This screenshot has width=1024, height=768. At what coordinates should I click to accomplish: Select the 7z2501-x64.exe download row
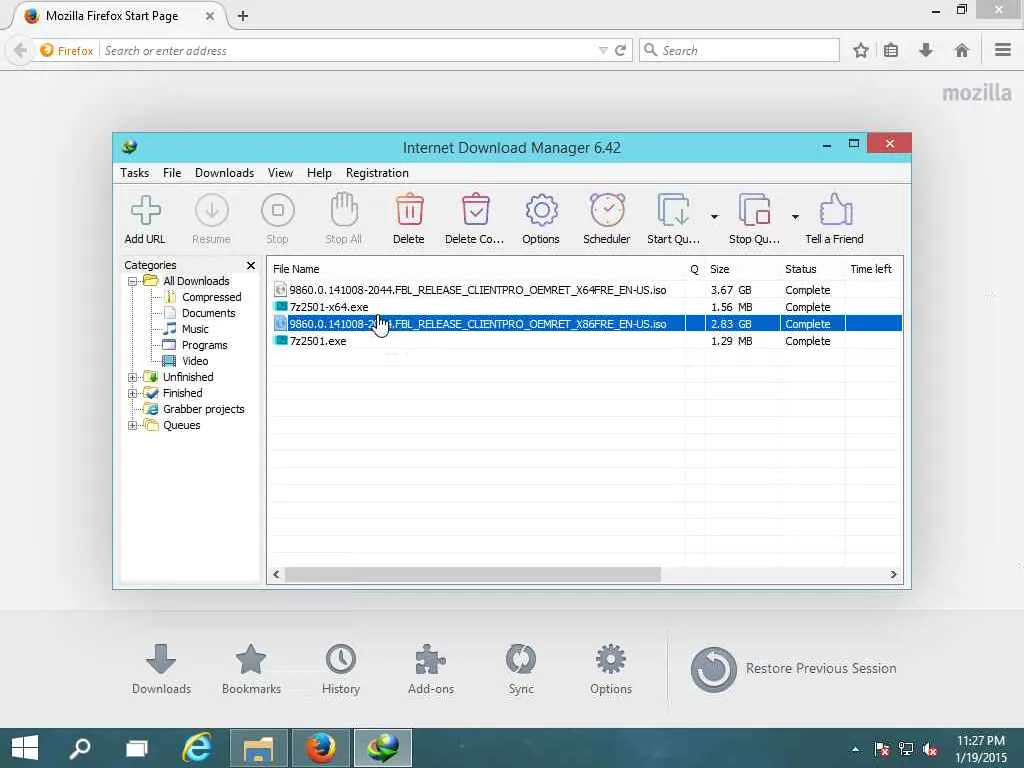(585, 307)
